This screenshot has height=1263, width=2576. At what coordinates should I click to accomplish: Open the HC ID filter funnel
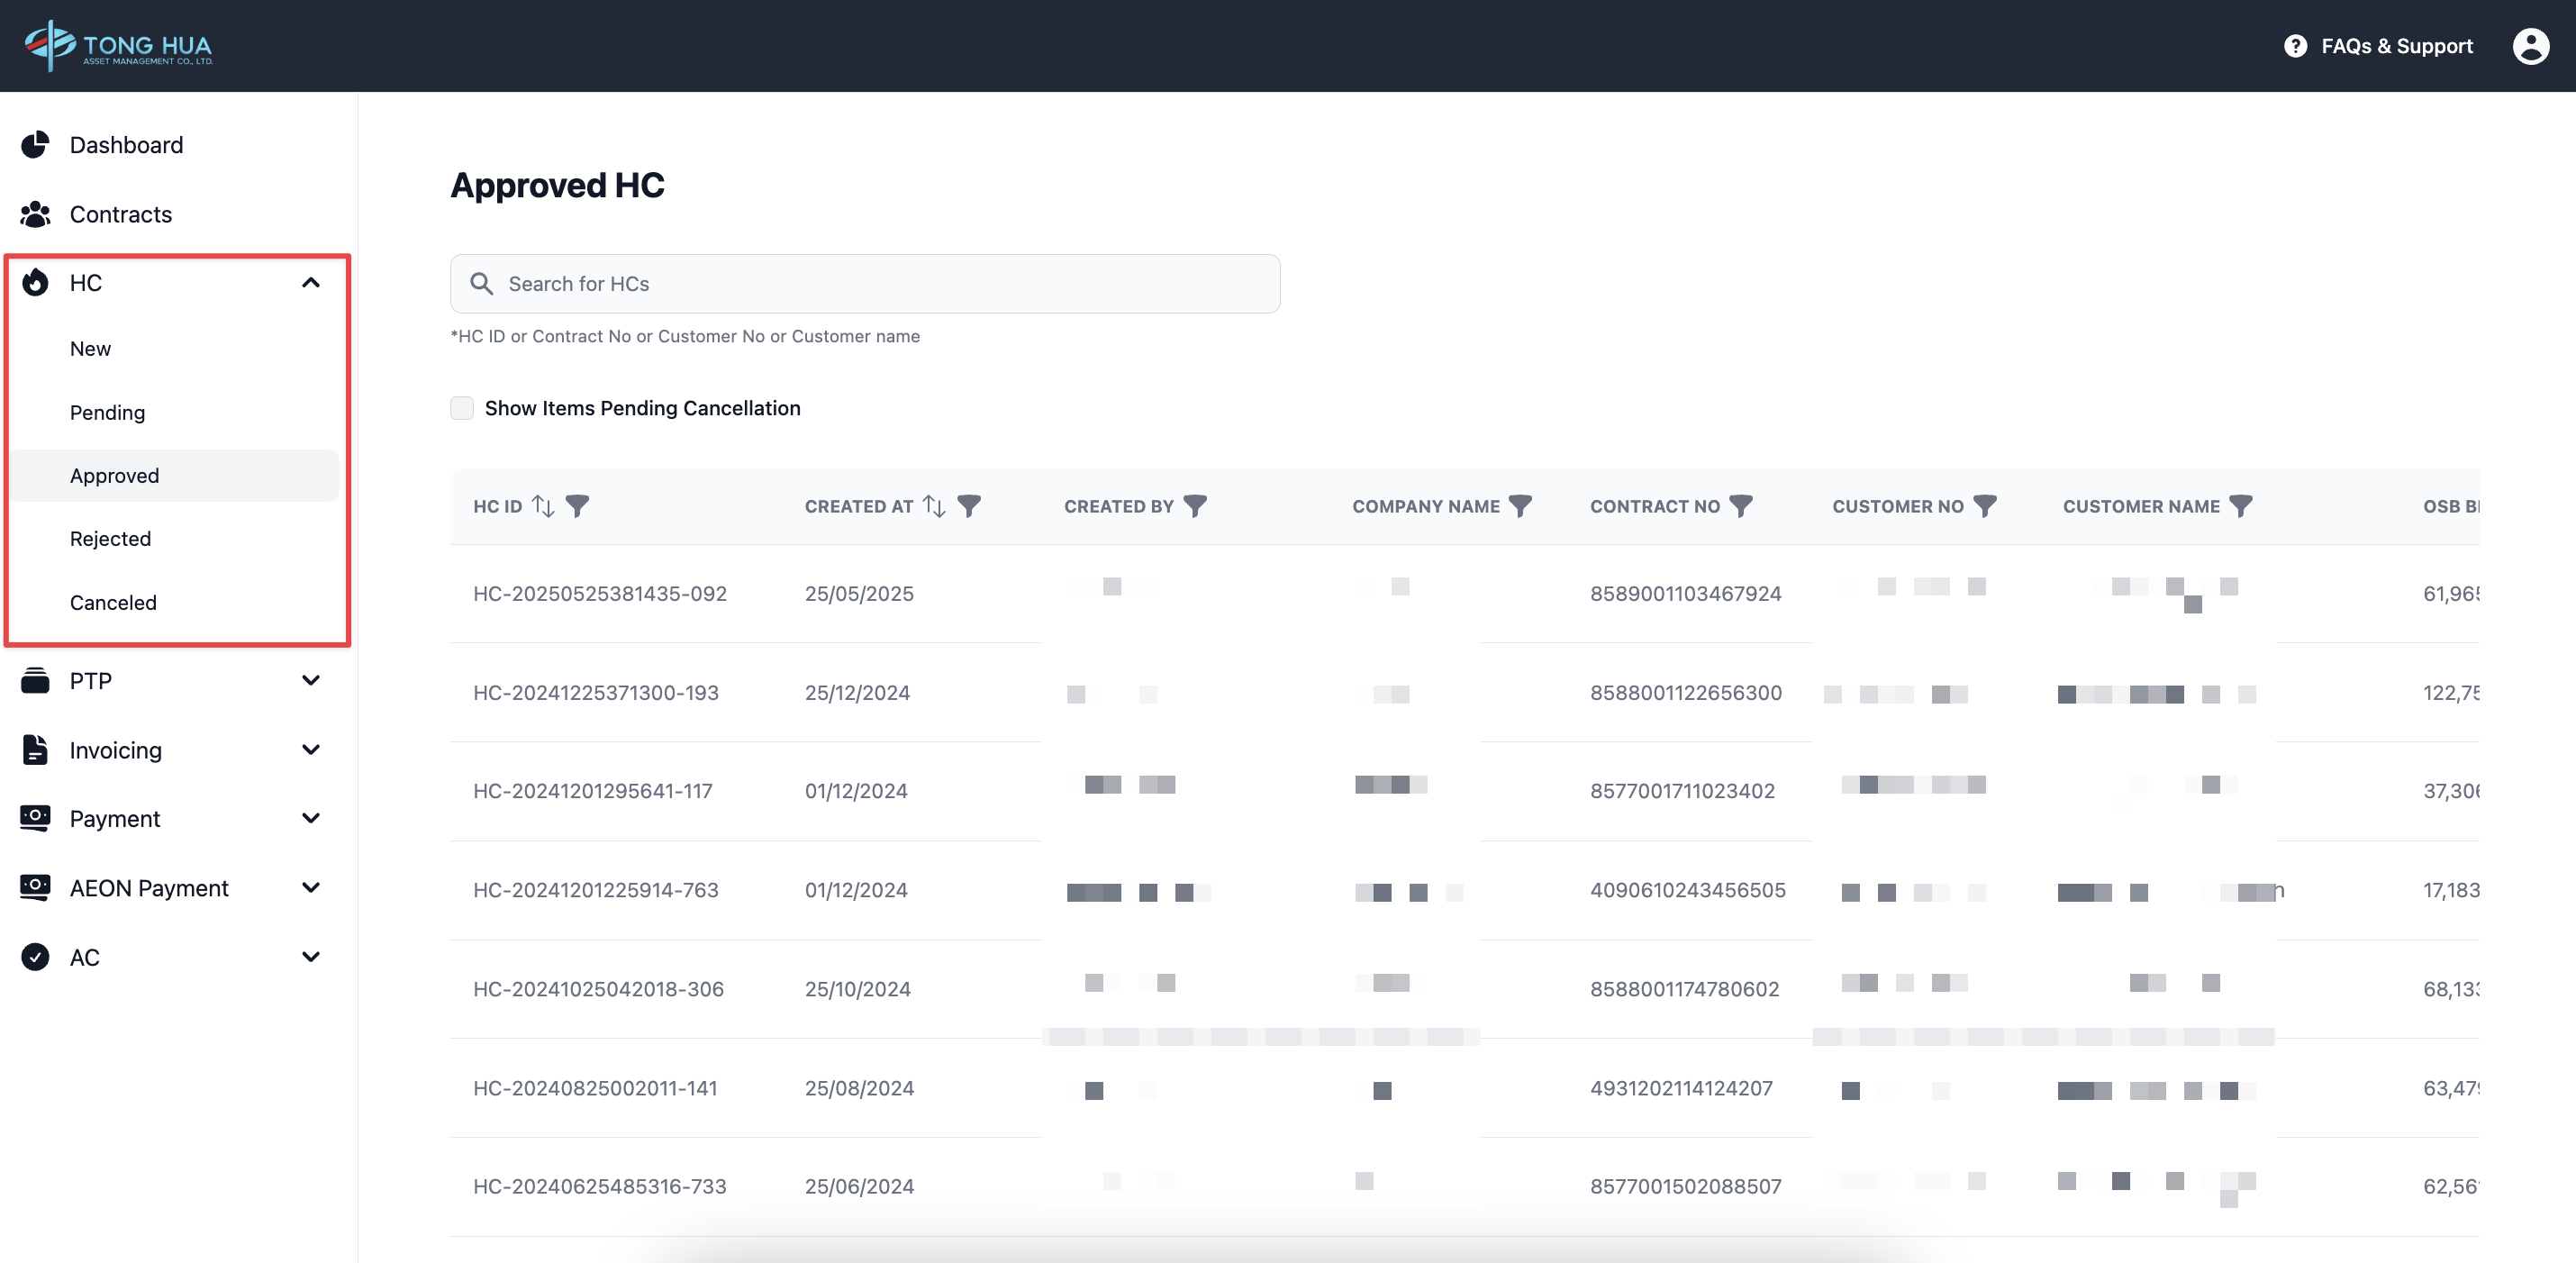(x=577, y=506)
